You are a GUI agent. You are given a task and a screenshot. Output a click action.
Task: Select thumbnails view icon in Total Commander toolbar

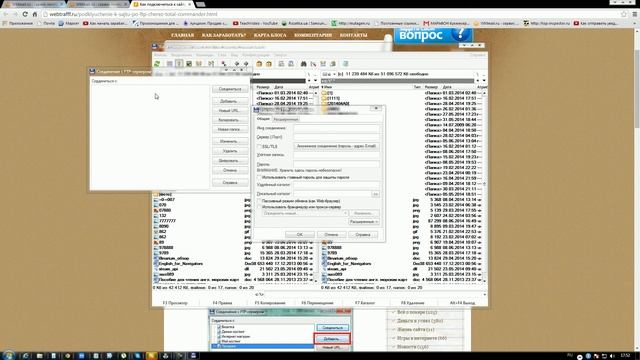pos(189,64)
